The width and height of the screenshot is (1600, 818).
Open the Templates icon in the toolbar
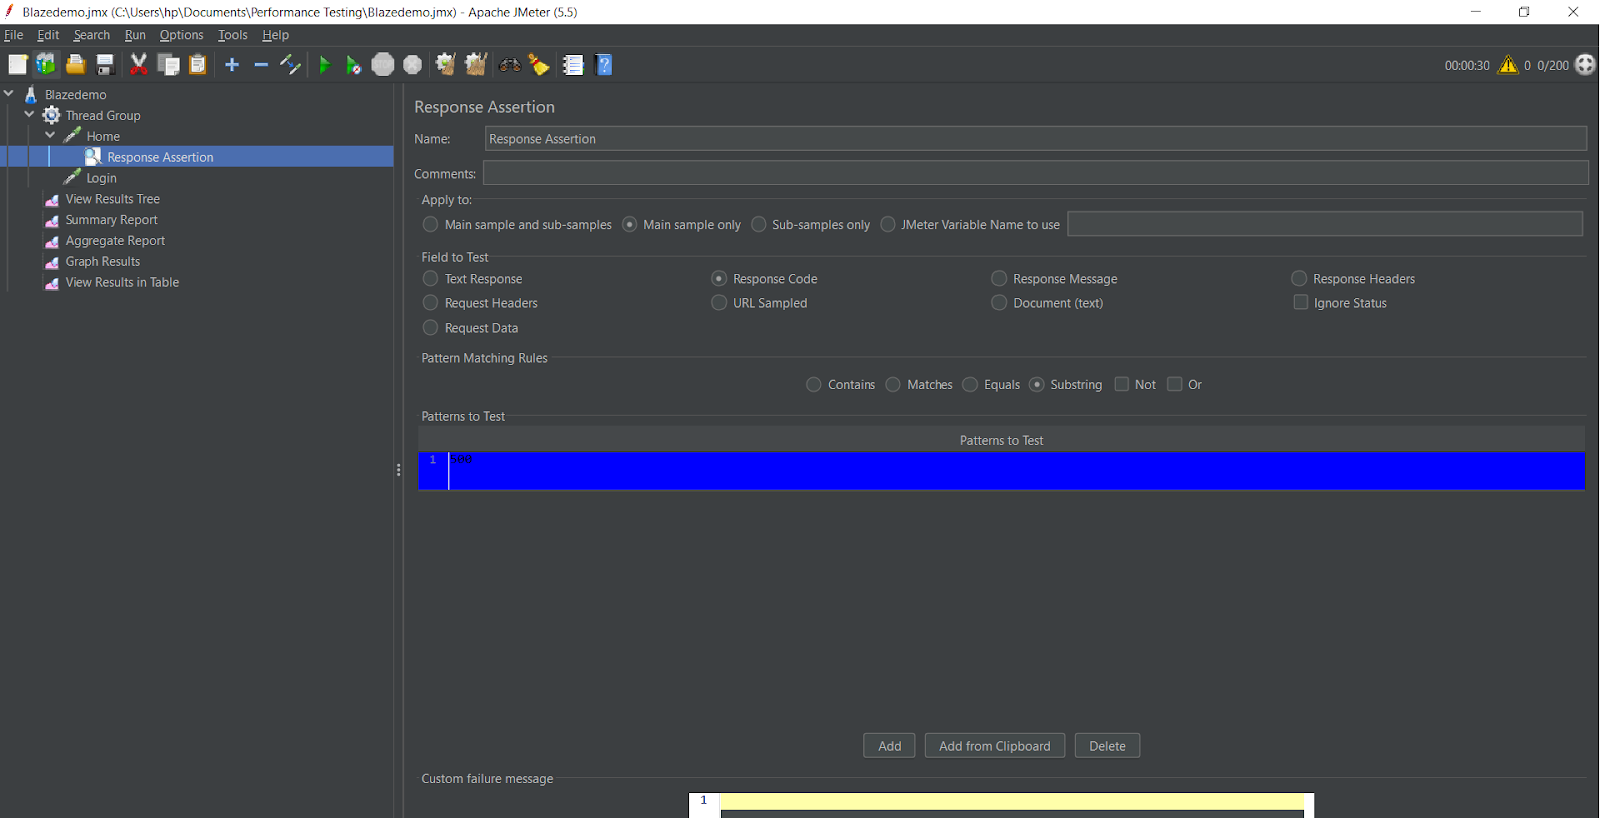[46, 65]
